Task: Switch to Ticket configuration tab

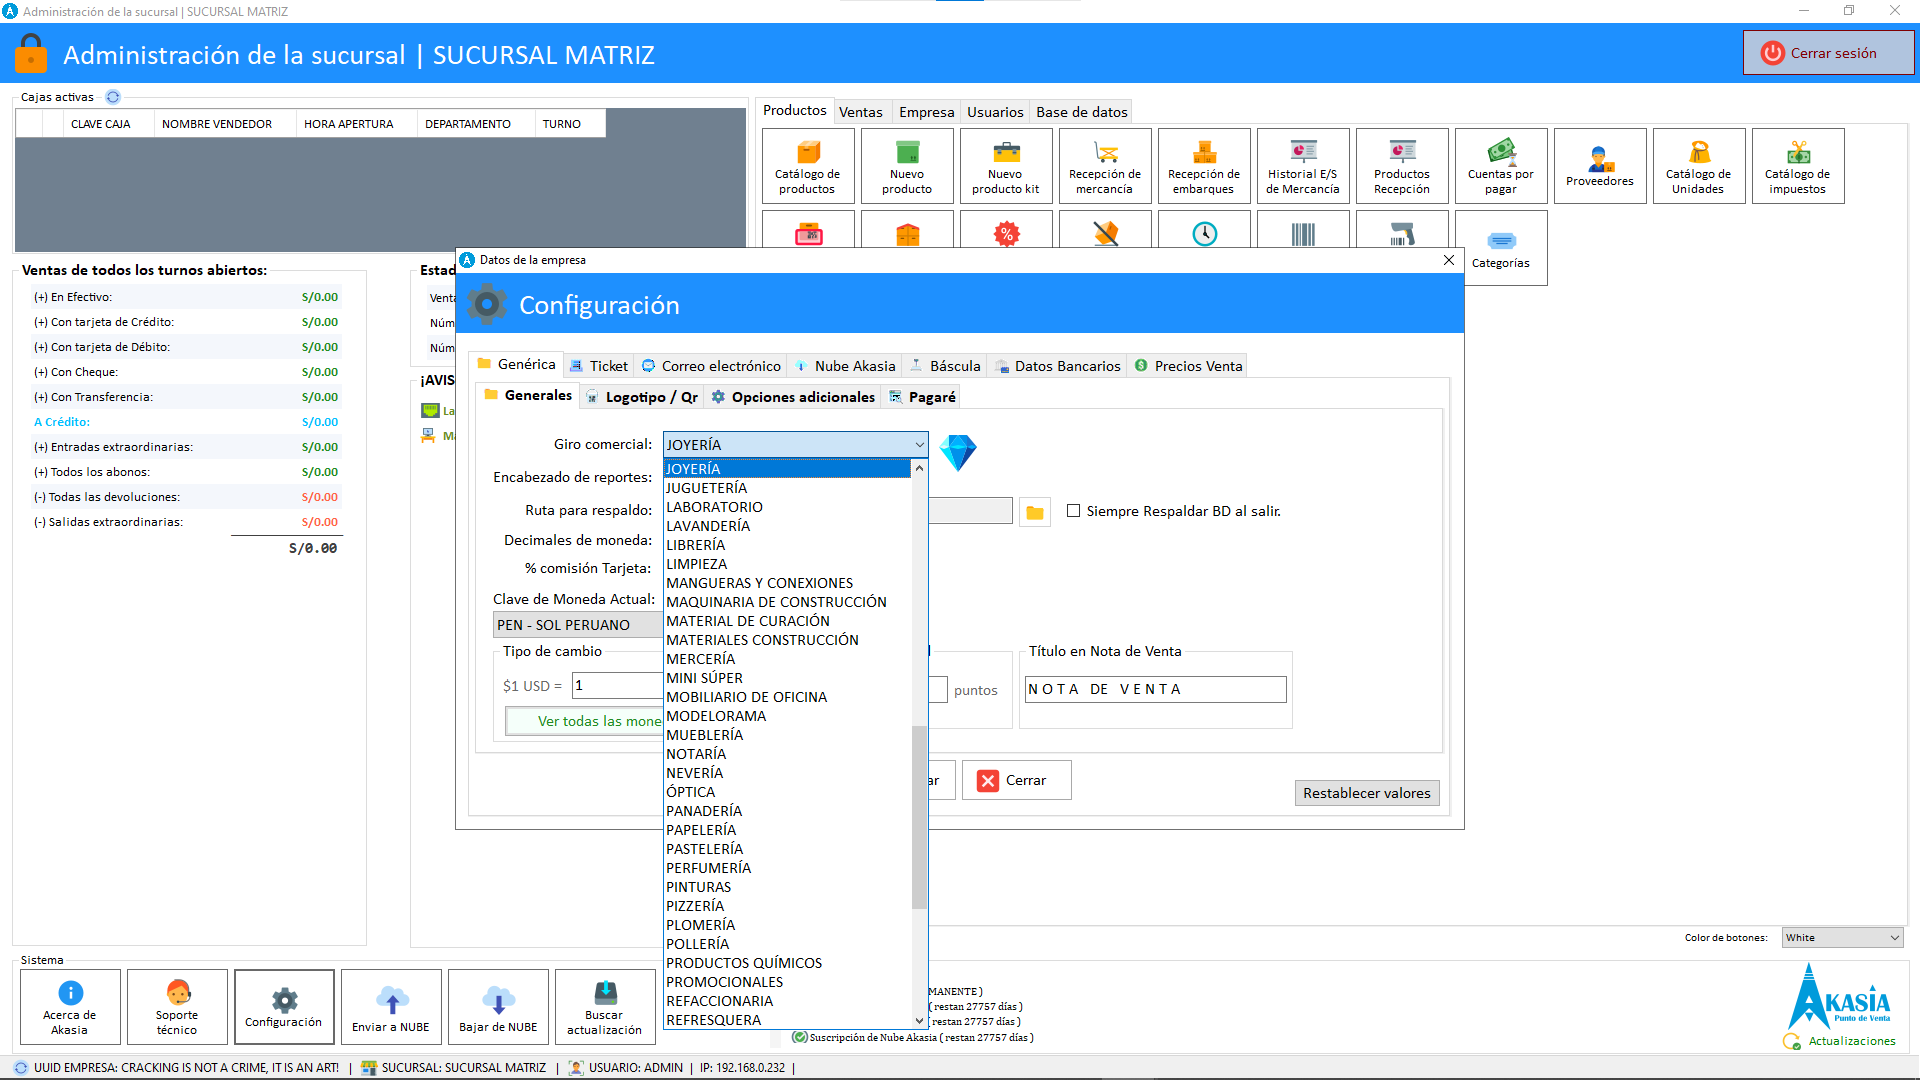Action: (x=599, y=366)
